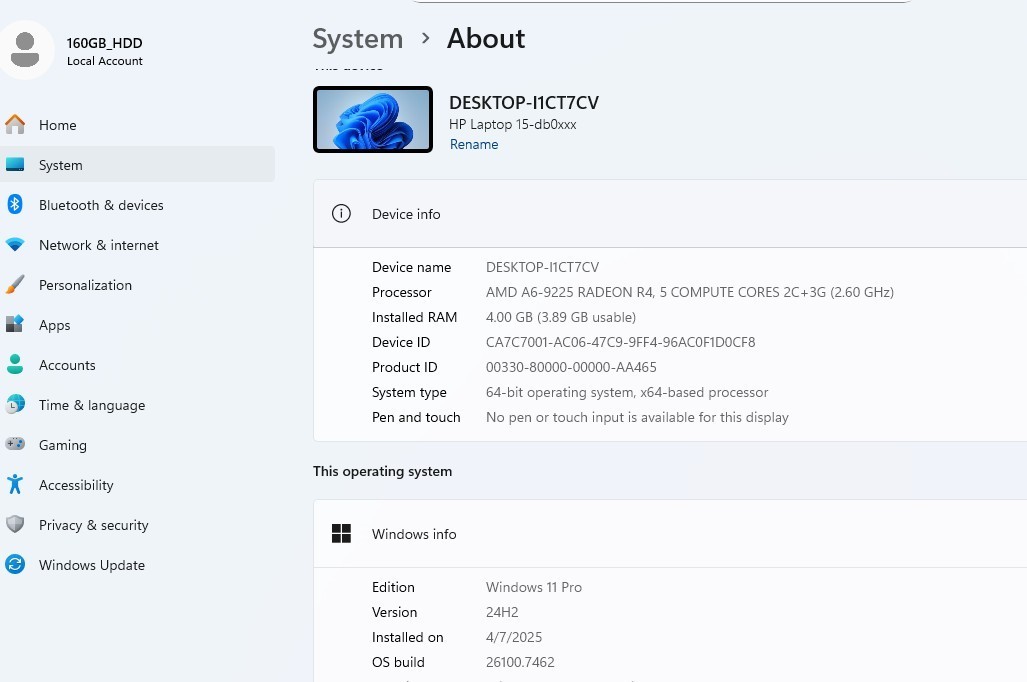Open Accessibility settings

point(138,484)
